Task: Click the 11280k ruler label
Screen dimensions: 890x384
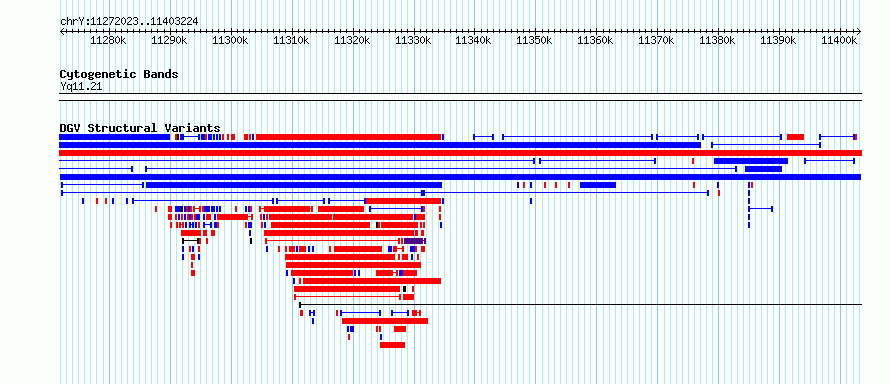Action: click(109, 41)
